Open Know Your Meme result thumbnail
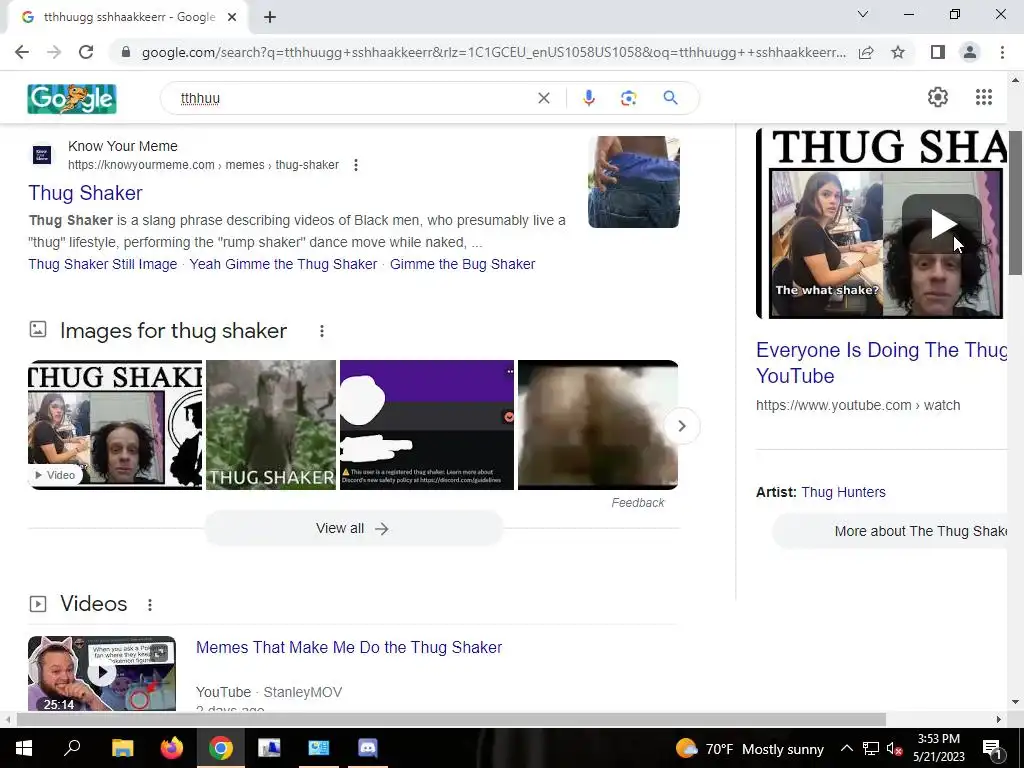The image size is (1024, 768). tap(633, 182)
